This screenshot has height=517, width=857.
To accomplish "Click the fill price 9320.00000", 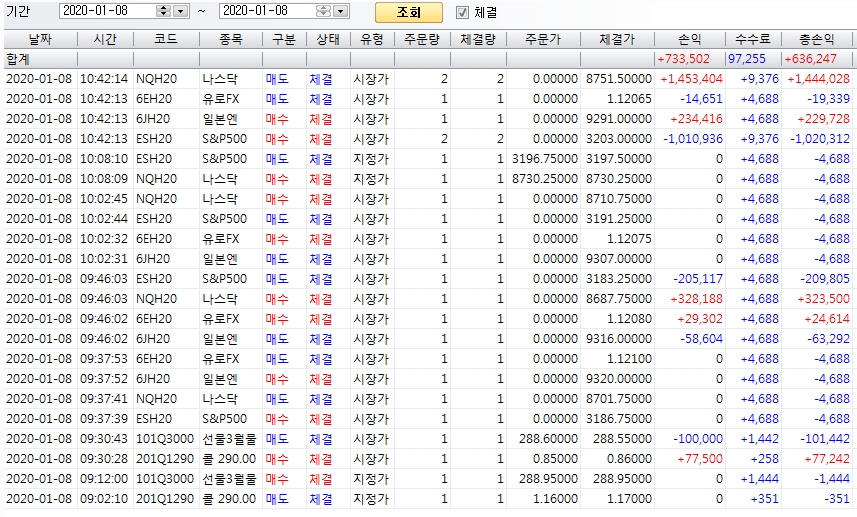I will point(619,379).
